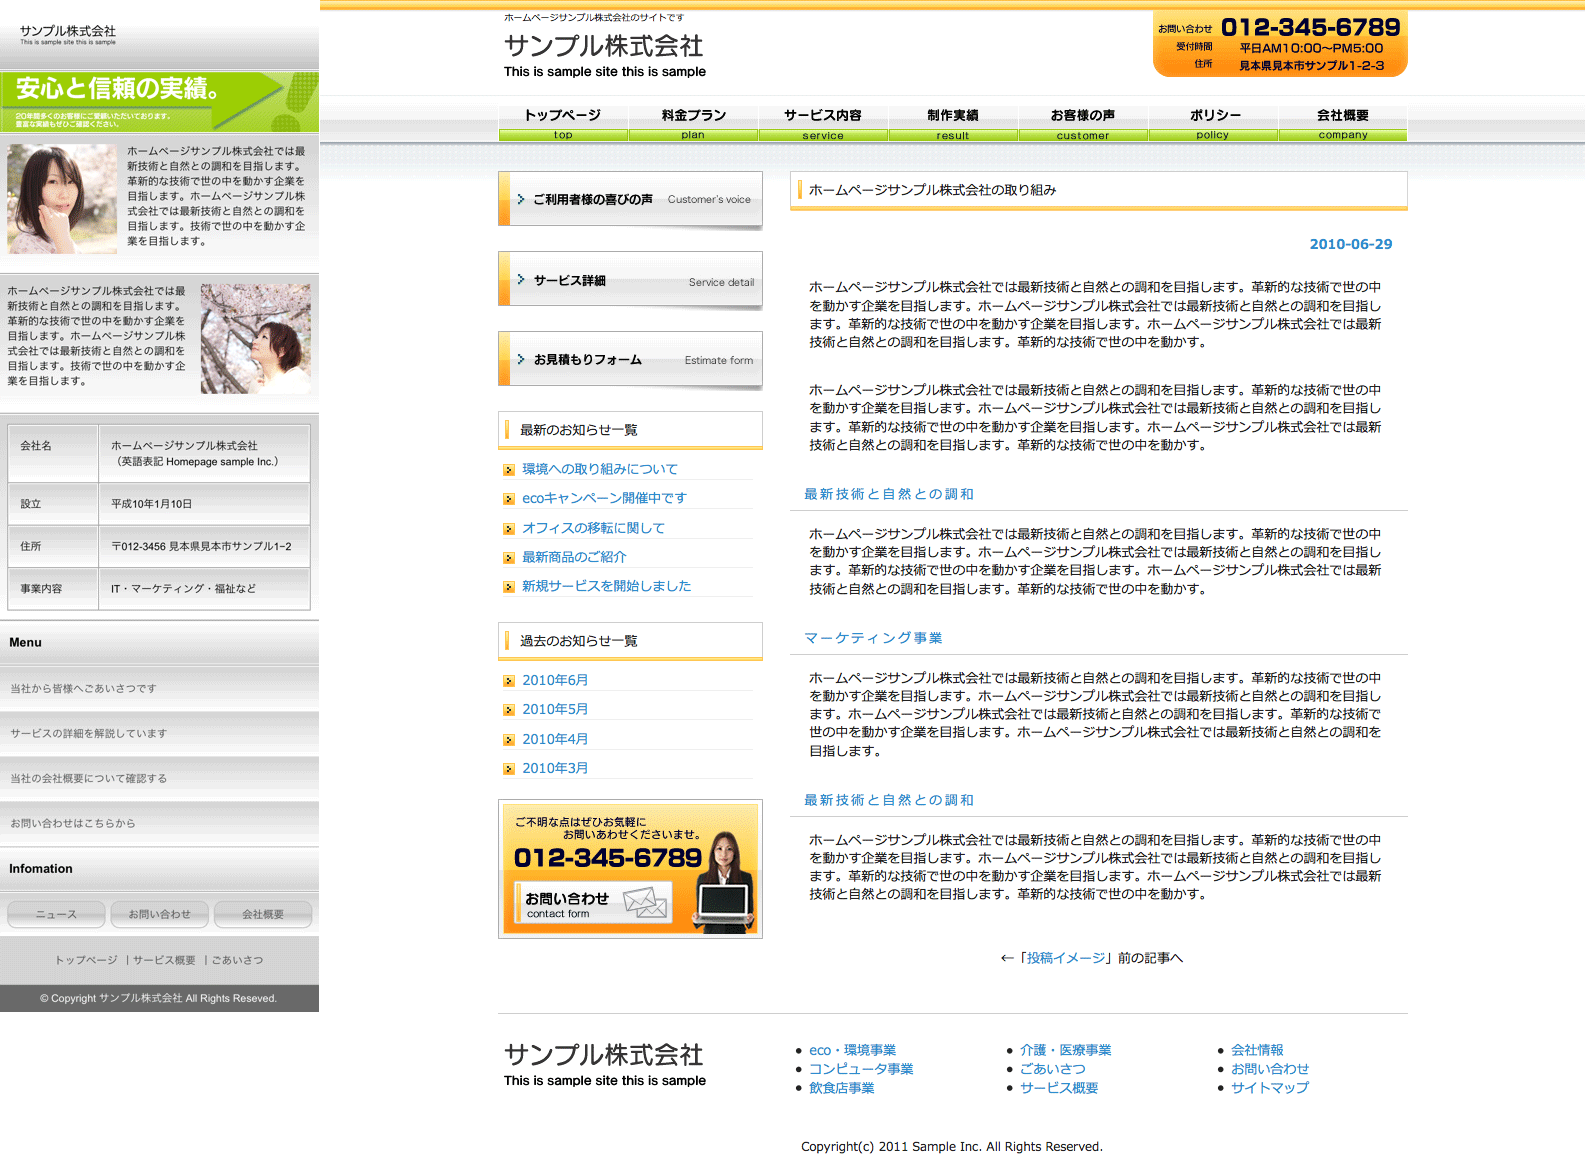The width and height of the screenshot is (1585, 1159).
Task: Click sidebar menu item 当社から皆様へごあいさつです
Action: click(84, 689)
